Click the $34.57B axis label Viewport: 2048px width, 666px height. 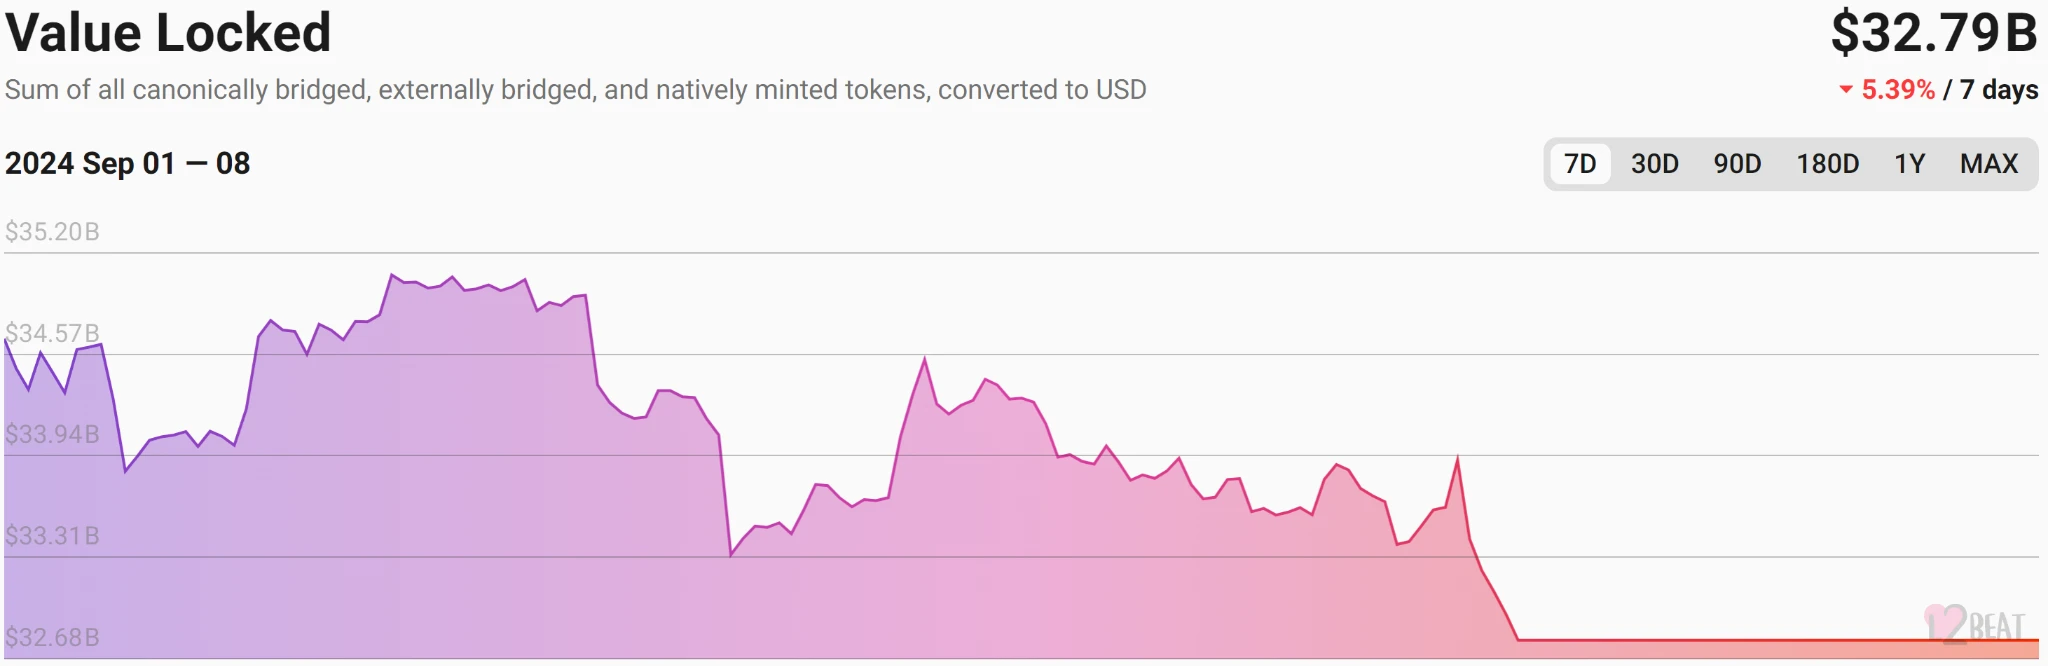point(52,333)
